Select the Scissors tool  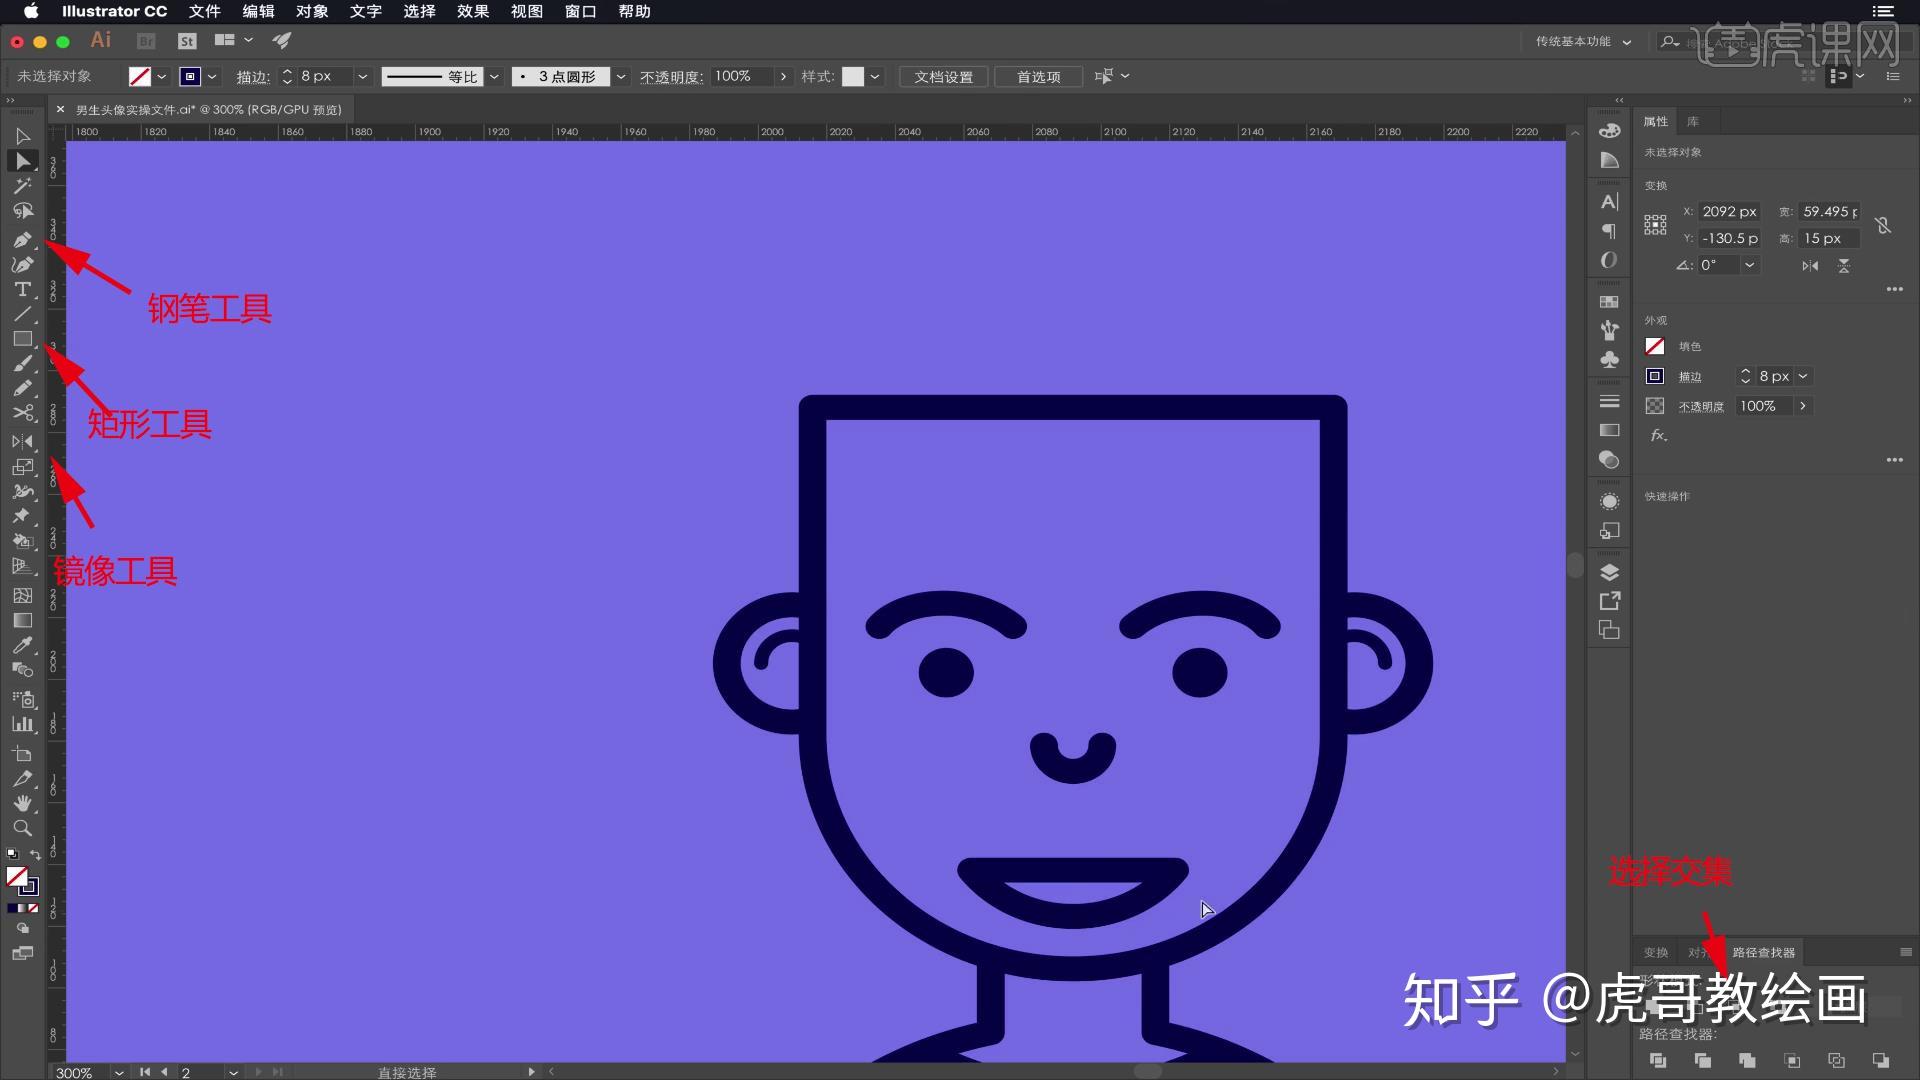[x=22, y=413]
